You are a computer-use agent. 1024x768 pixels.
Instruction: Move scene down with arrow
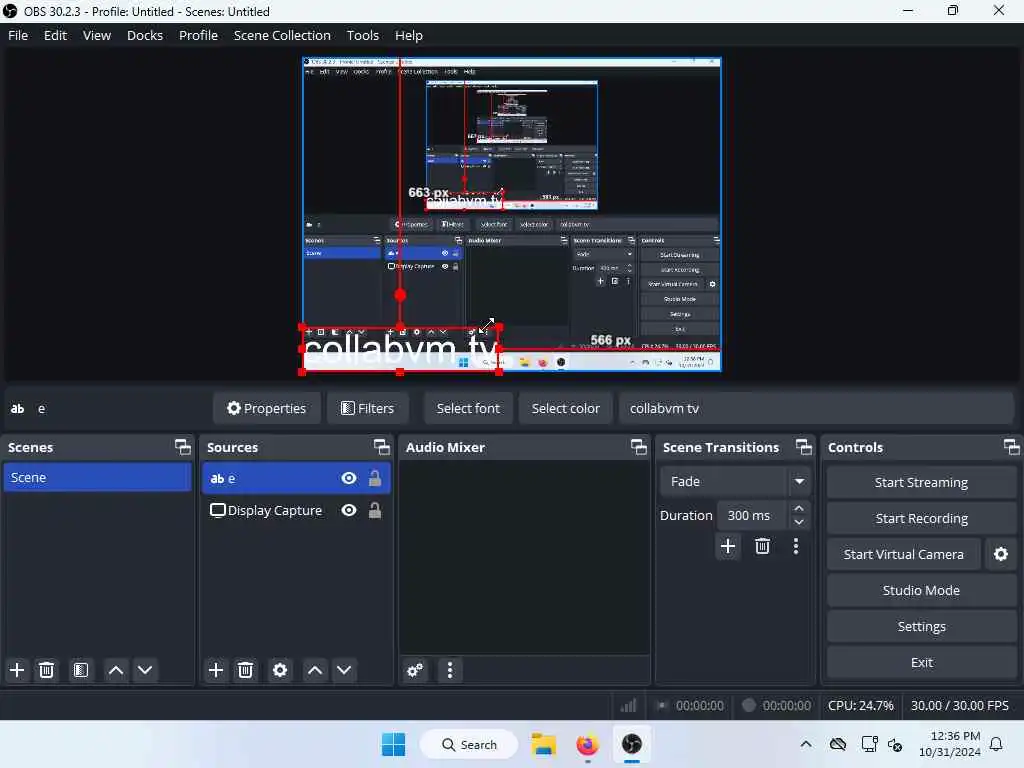point(145,669)
